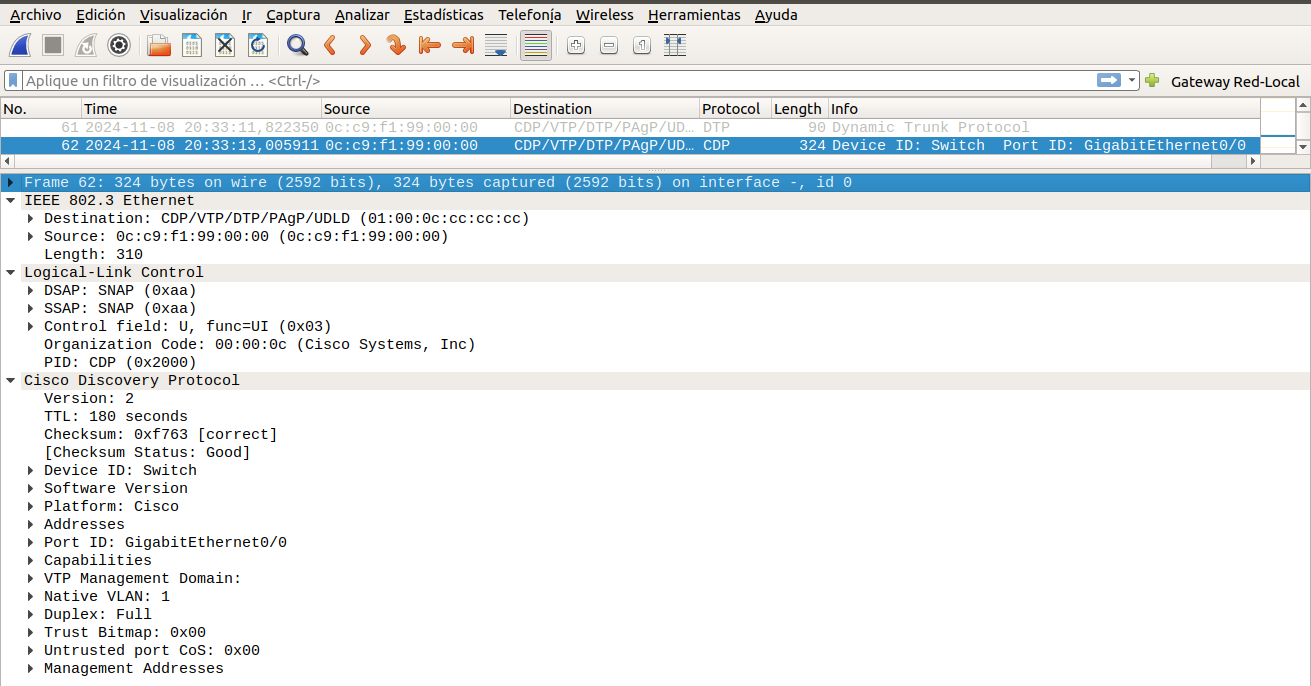Open a capture file via folder icon
The height and width of the screenshot is (686, 1311).
pos(159,45)
